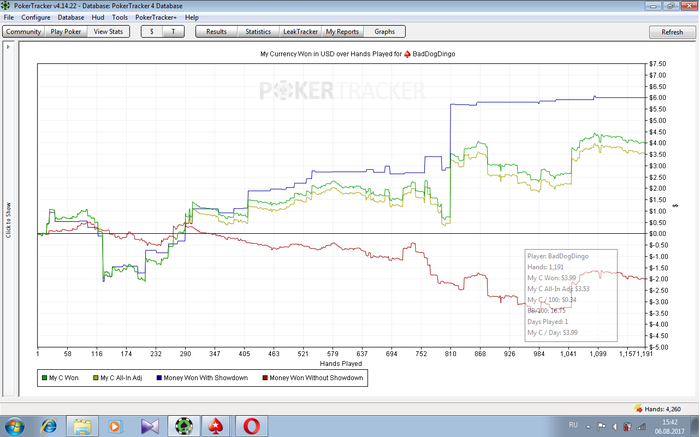Click the taskbar clock showing 15:42
The height and width of the screenshot is (437, 700).
[x=670, y=422]
